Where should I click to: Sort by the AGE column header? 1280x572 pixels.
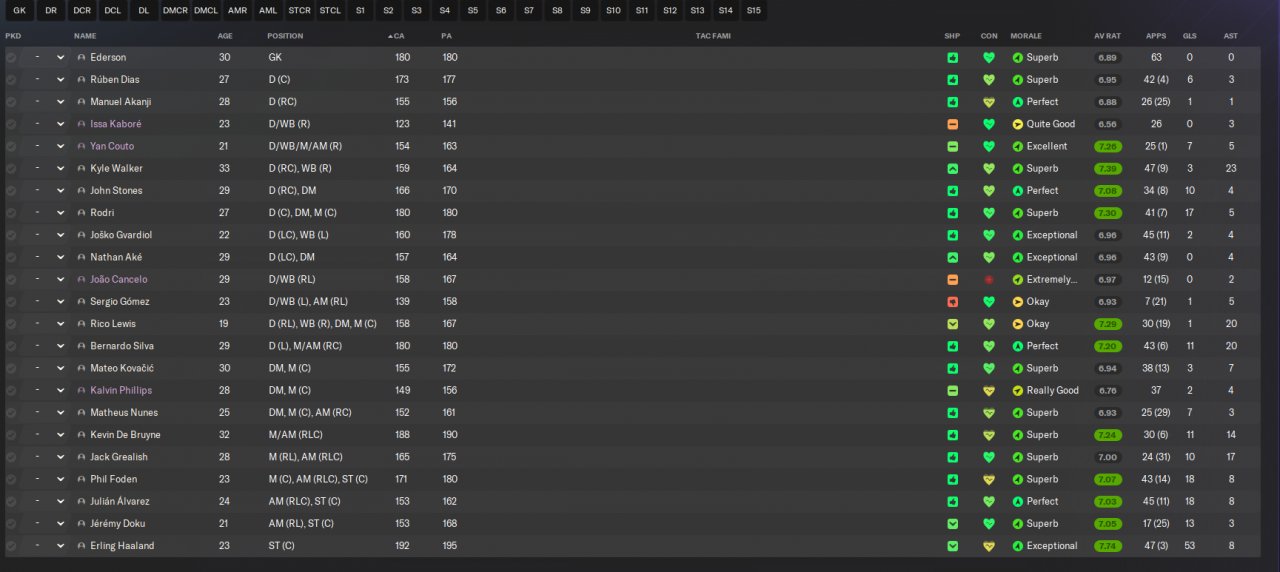pos(225,36)
